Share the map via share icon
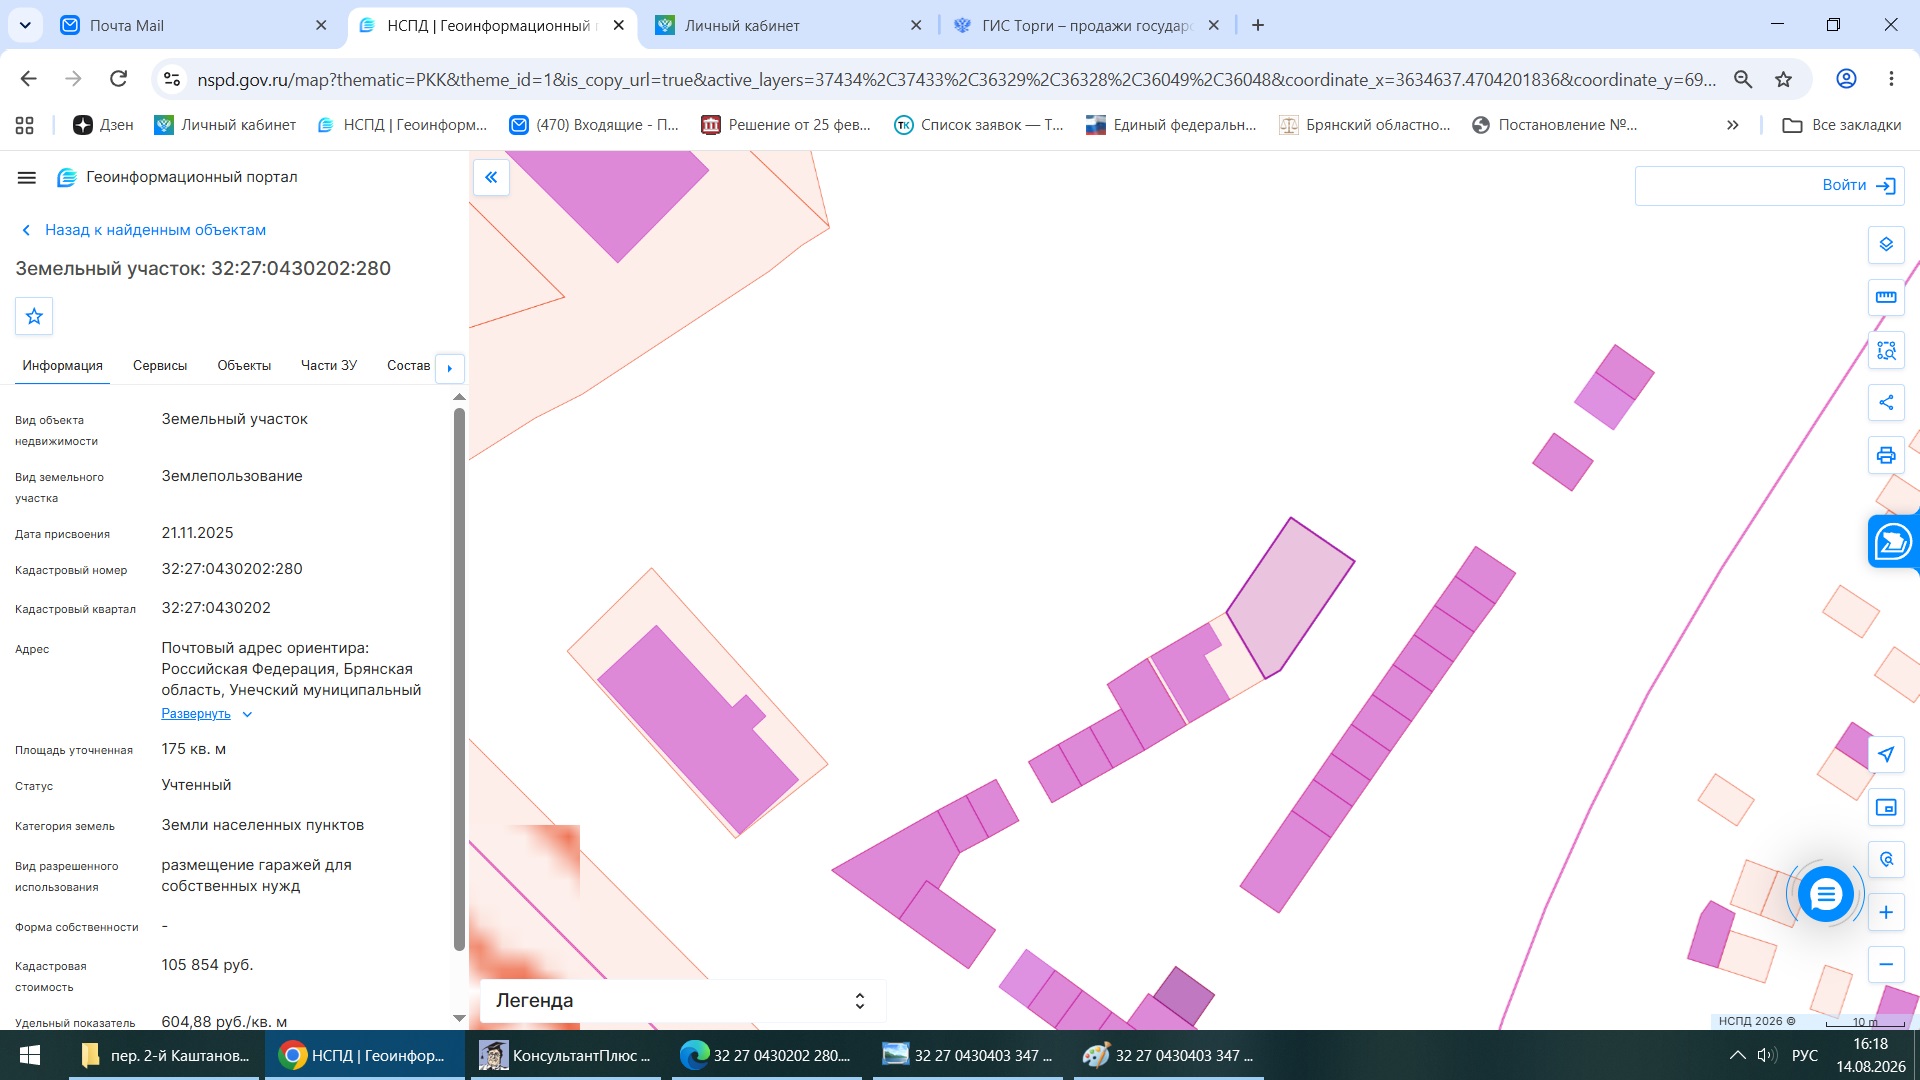Screen dimensions: 1920x1080 click(x=1886, y=403)
